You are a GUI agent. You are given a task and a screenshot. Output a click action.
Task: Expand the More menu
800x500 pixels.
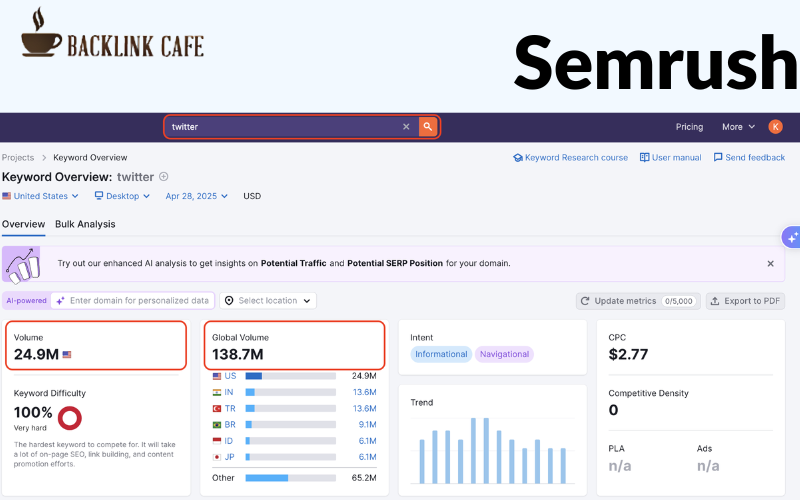[738, 127]
